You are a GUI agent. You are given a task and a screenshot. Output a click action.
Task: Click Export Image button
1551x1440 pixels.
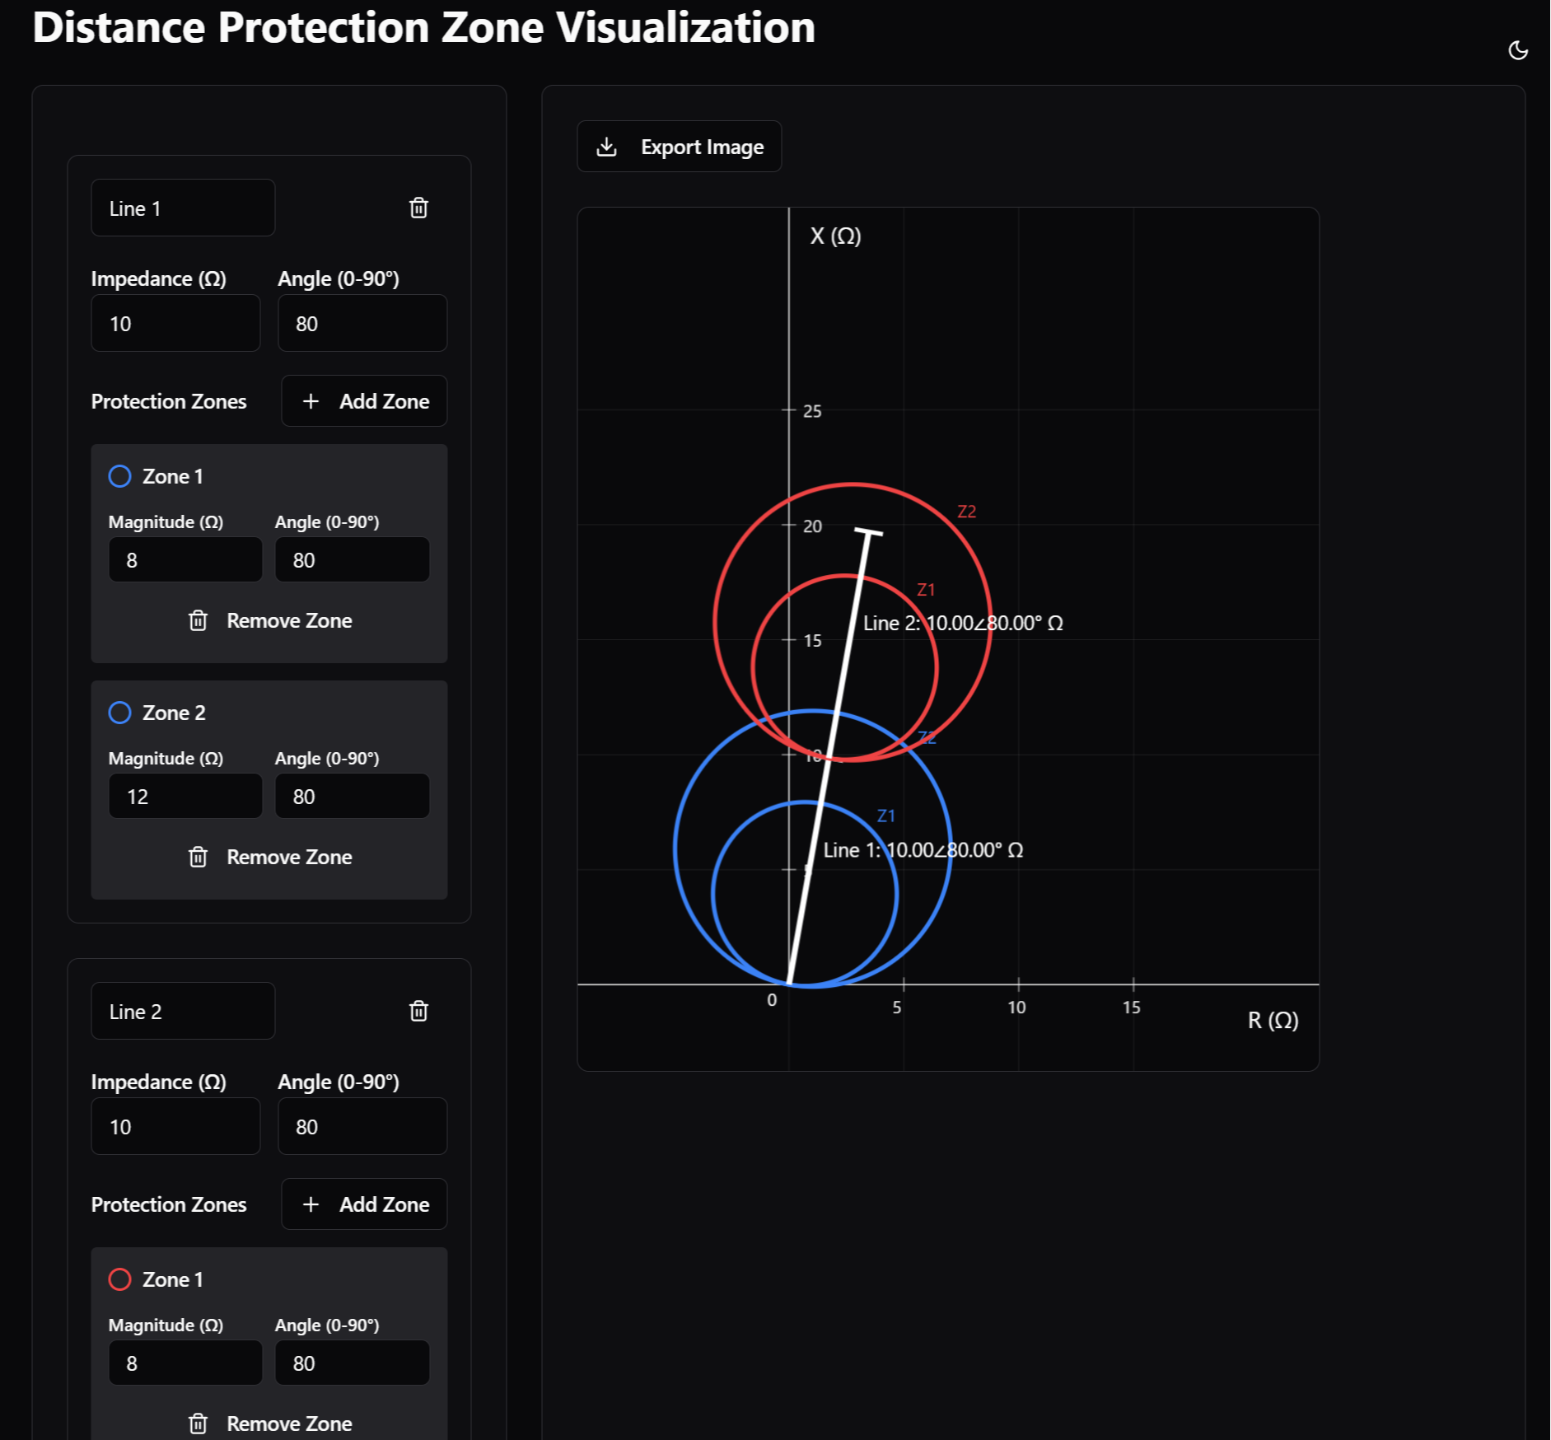click(x=679, y=147)
